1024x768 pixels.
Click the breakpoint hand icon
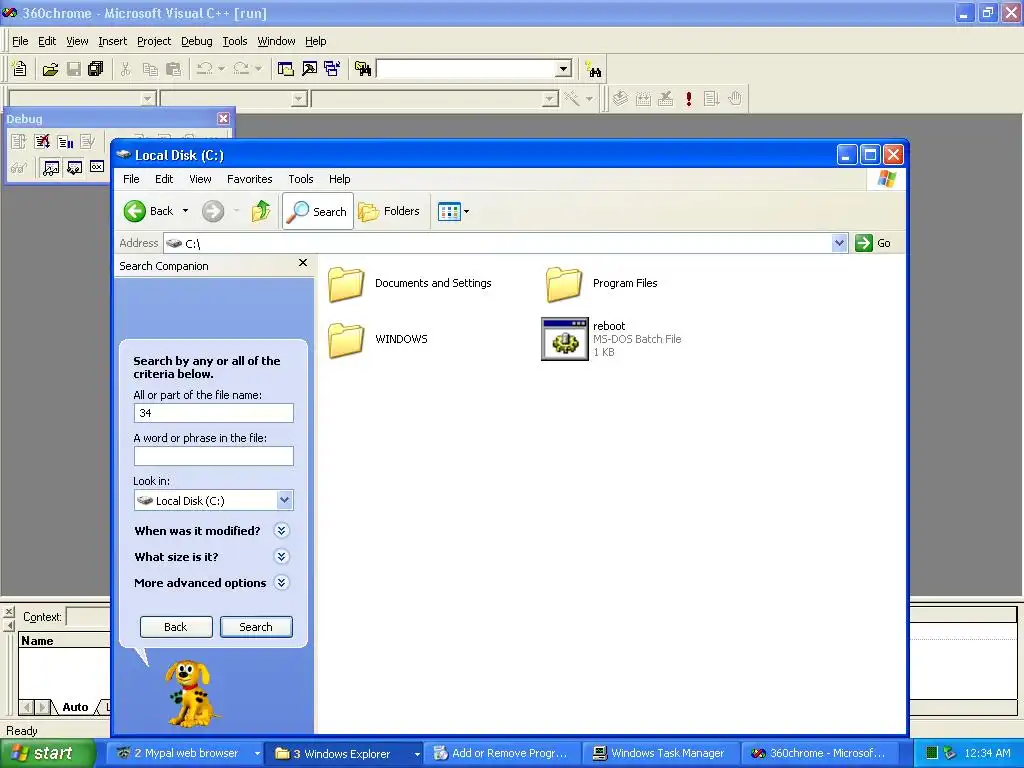(735, 99)
